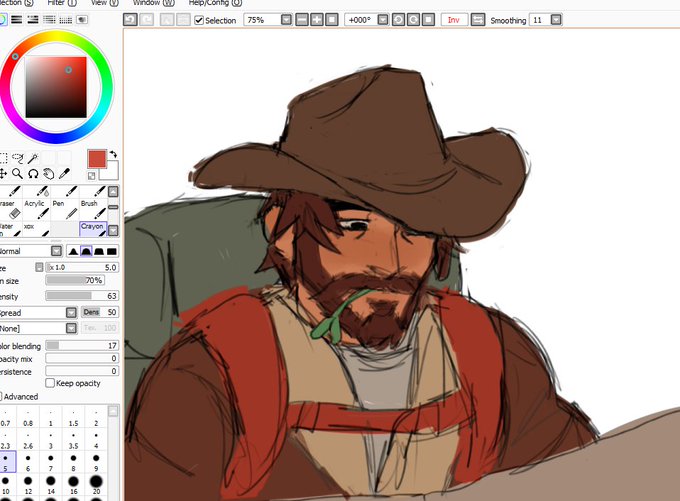Rotate canvas clockwise button

click(413, 20)
